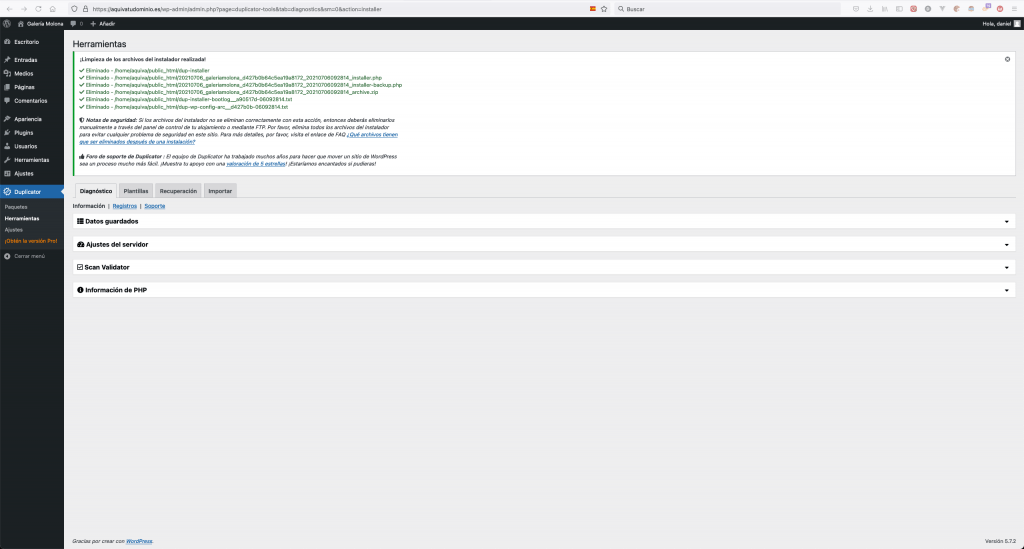Image resolution: width=1024 pixels, height=549 pixels.
Task: Open Paquetes under Duplicator
Action: 16,207
